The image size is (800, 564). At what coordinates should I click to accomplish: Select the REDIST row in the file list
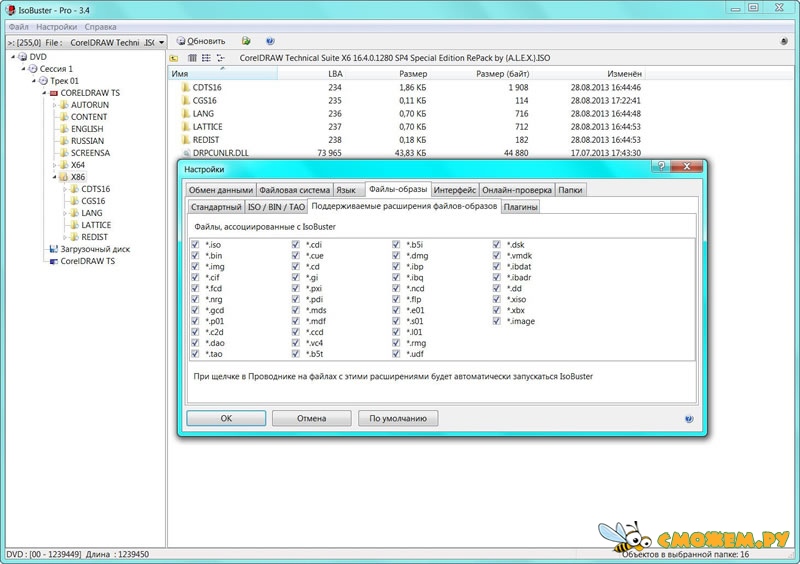coord(408,140)
